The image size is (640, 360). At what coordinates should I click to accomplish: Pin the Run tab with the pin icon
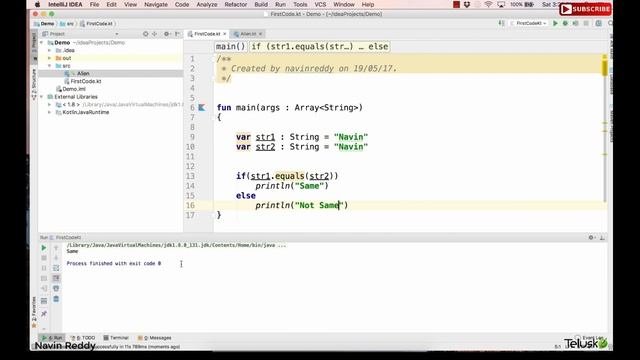[x=44, y=313]
